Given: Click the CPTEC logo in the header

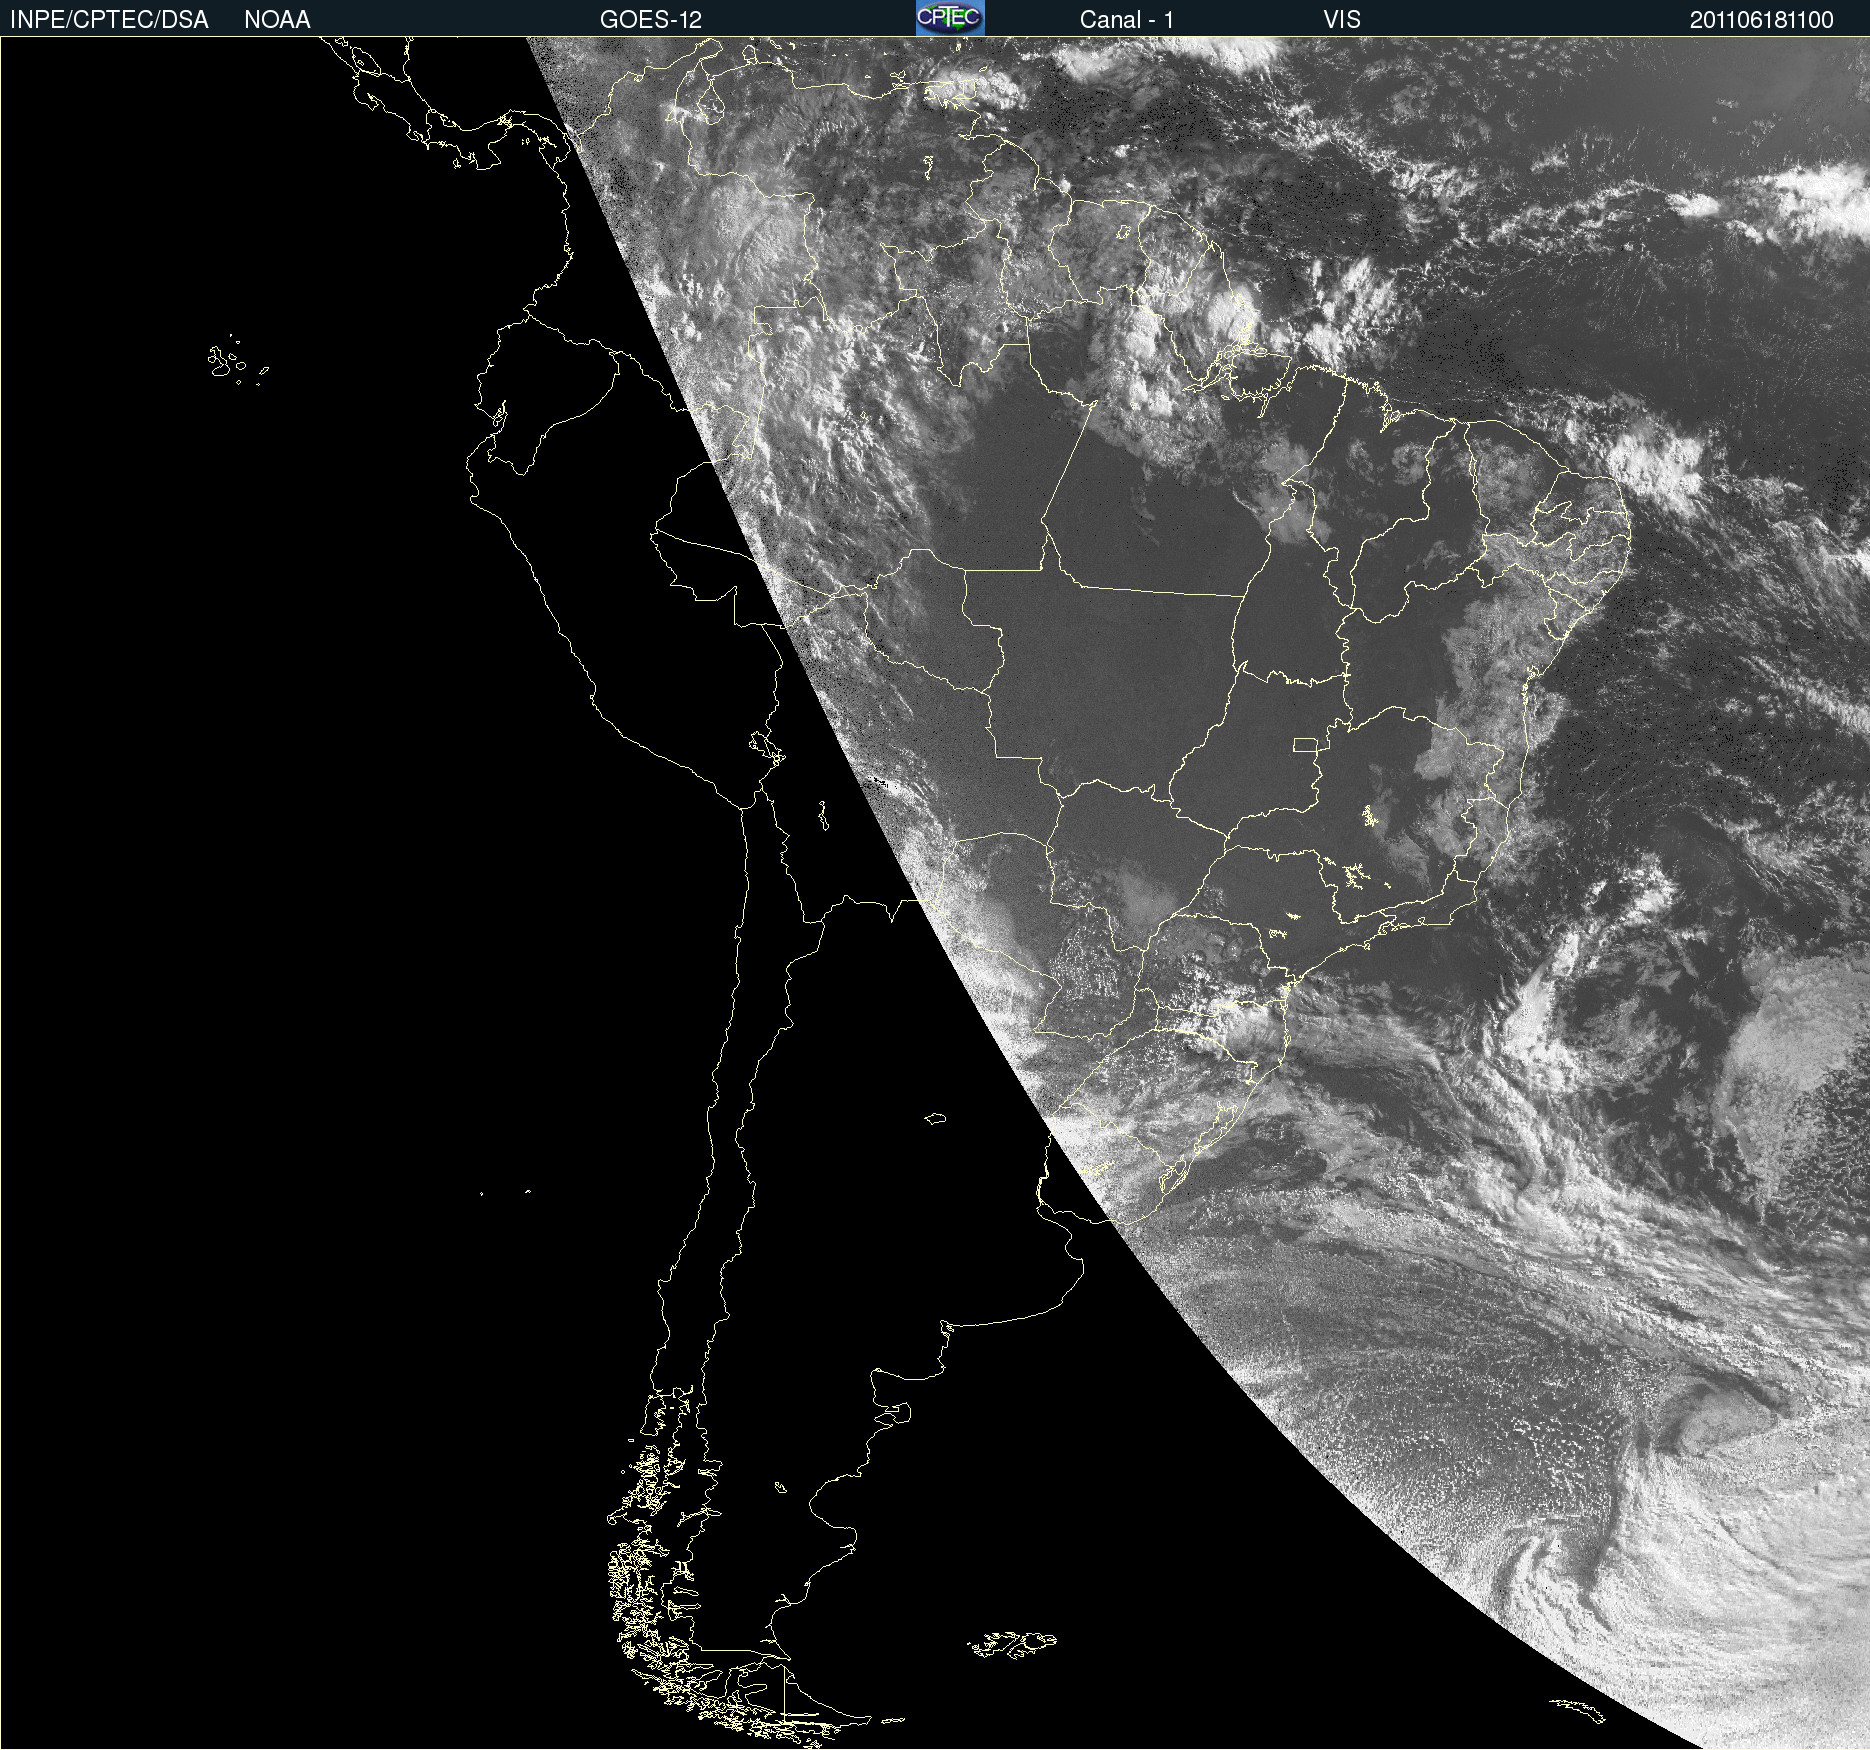Looking at the screenshot, I should click(x=950, y=18).
